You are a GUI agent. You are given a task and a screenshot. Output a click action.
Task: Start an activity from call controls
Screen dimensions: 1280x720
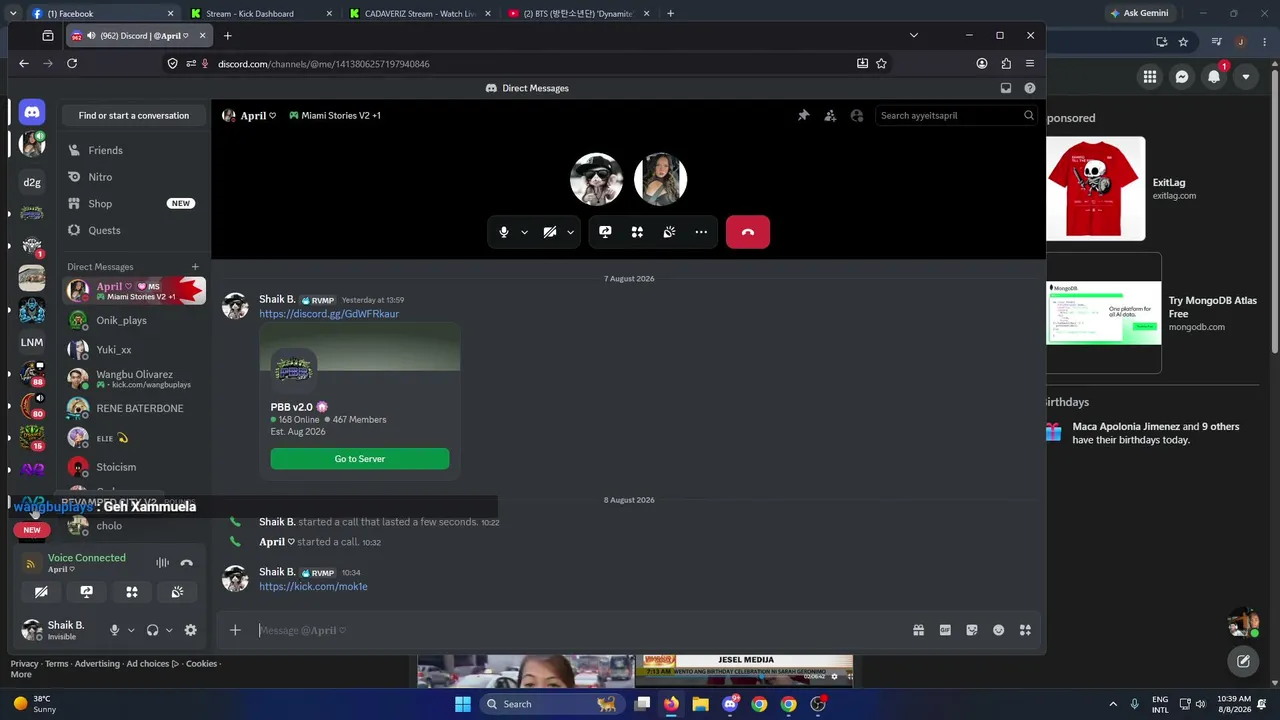click(637, 232)
